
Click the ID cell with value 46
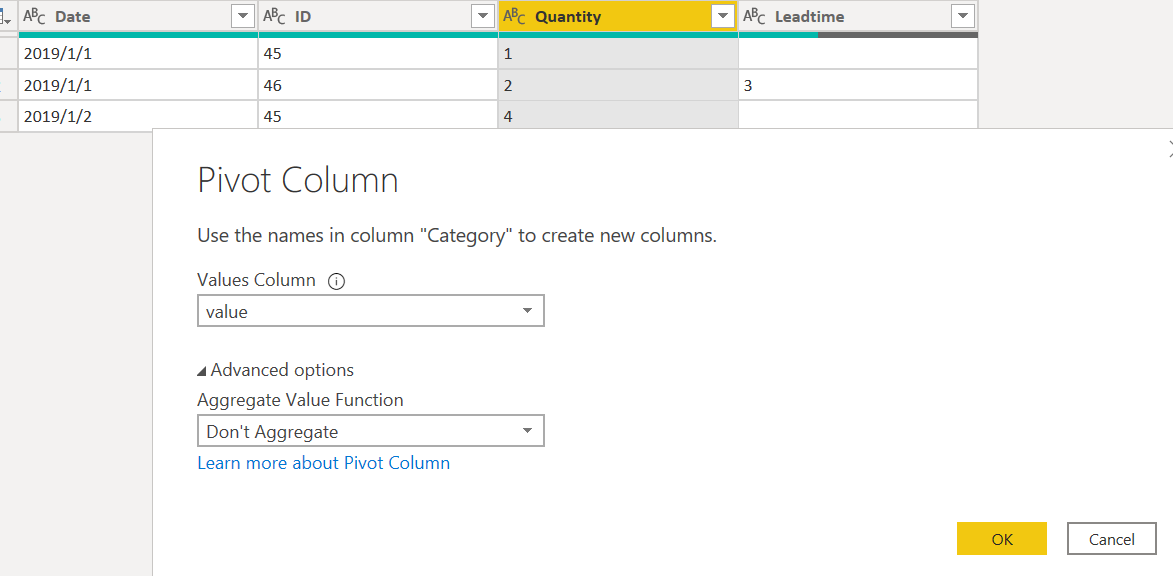[x=378, y=85]
